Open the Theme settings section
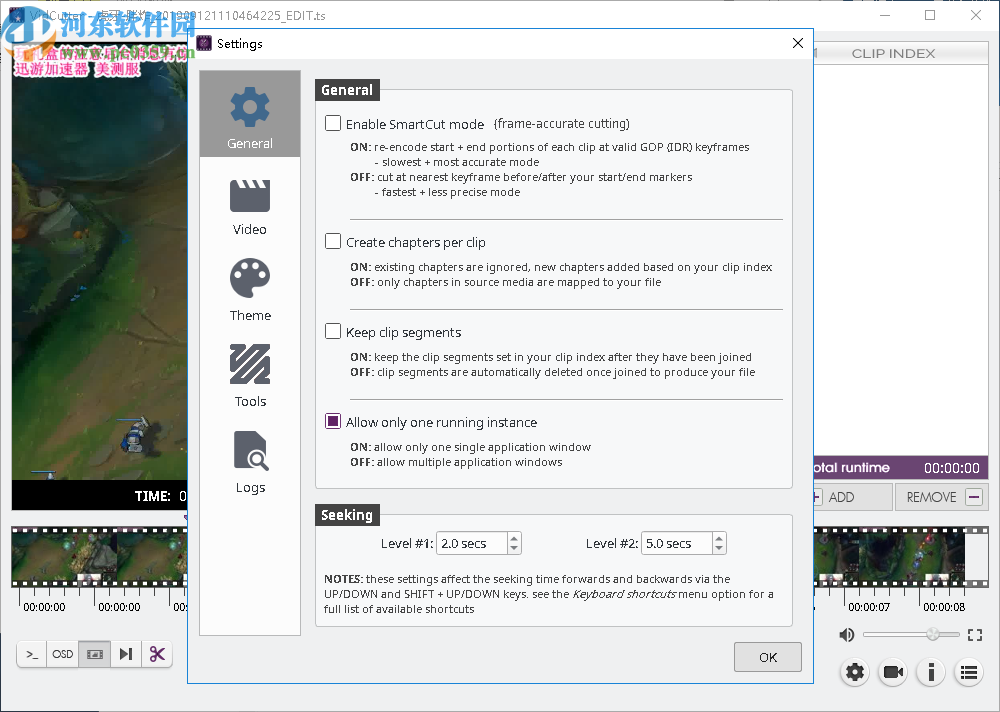 click(x=250, y=290)
